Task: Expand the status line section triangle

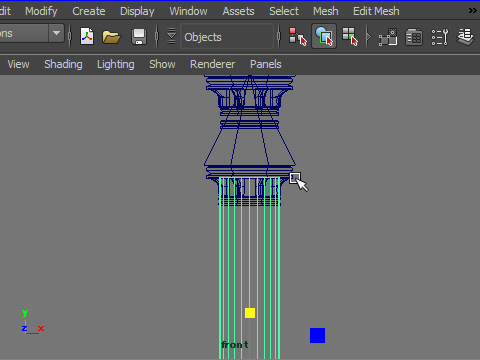Action: click(x=368, y=36)
